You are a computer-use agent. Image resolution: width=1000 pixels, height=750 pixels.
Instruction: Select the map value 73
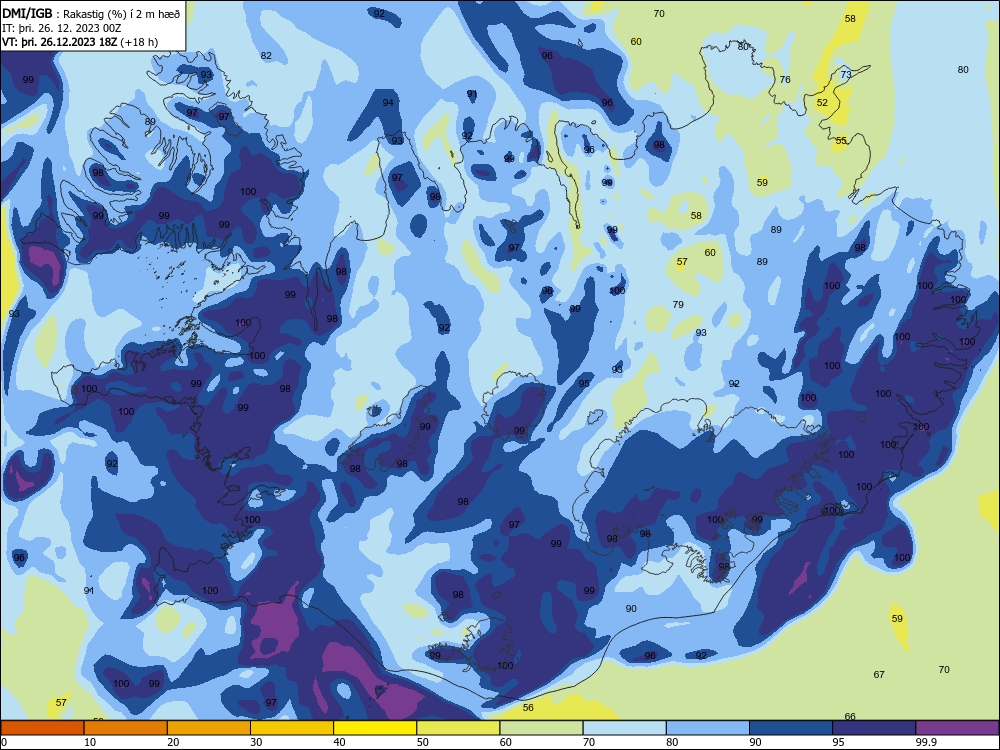point(846,75)
